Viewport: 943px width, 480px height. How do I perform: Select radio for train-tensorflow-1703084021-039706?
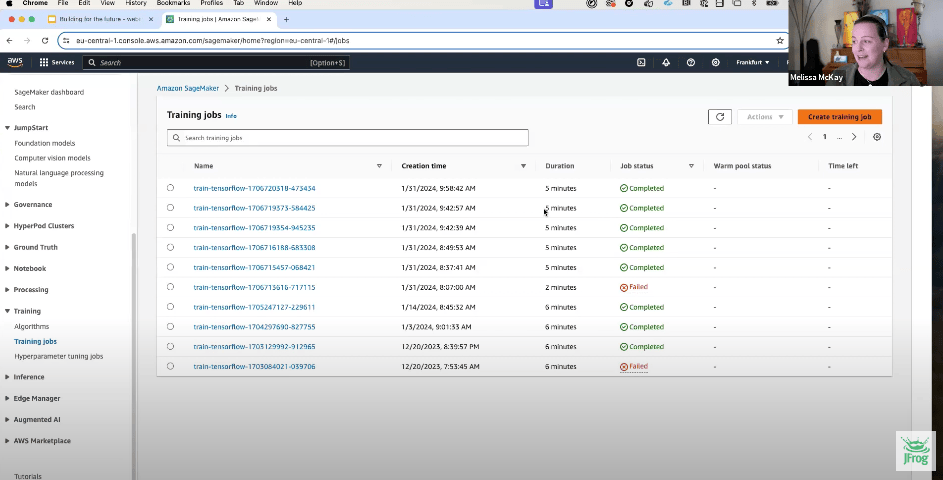[x=170, y=366]
